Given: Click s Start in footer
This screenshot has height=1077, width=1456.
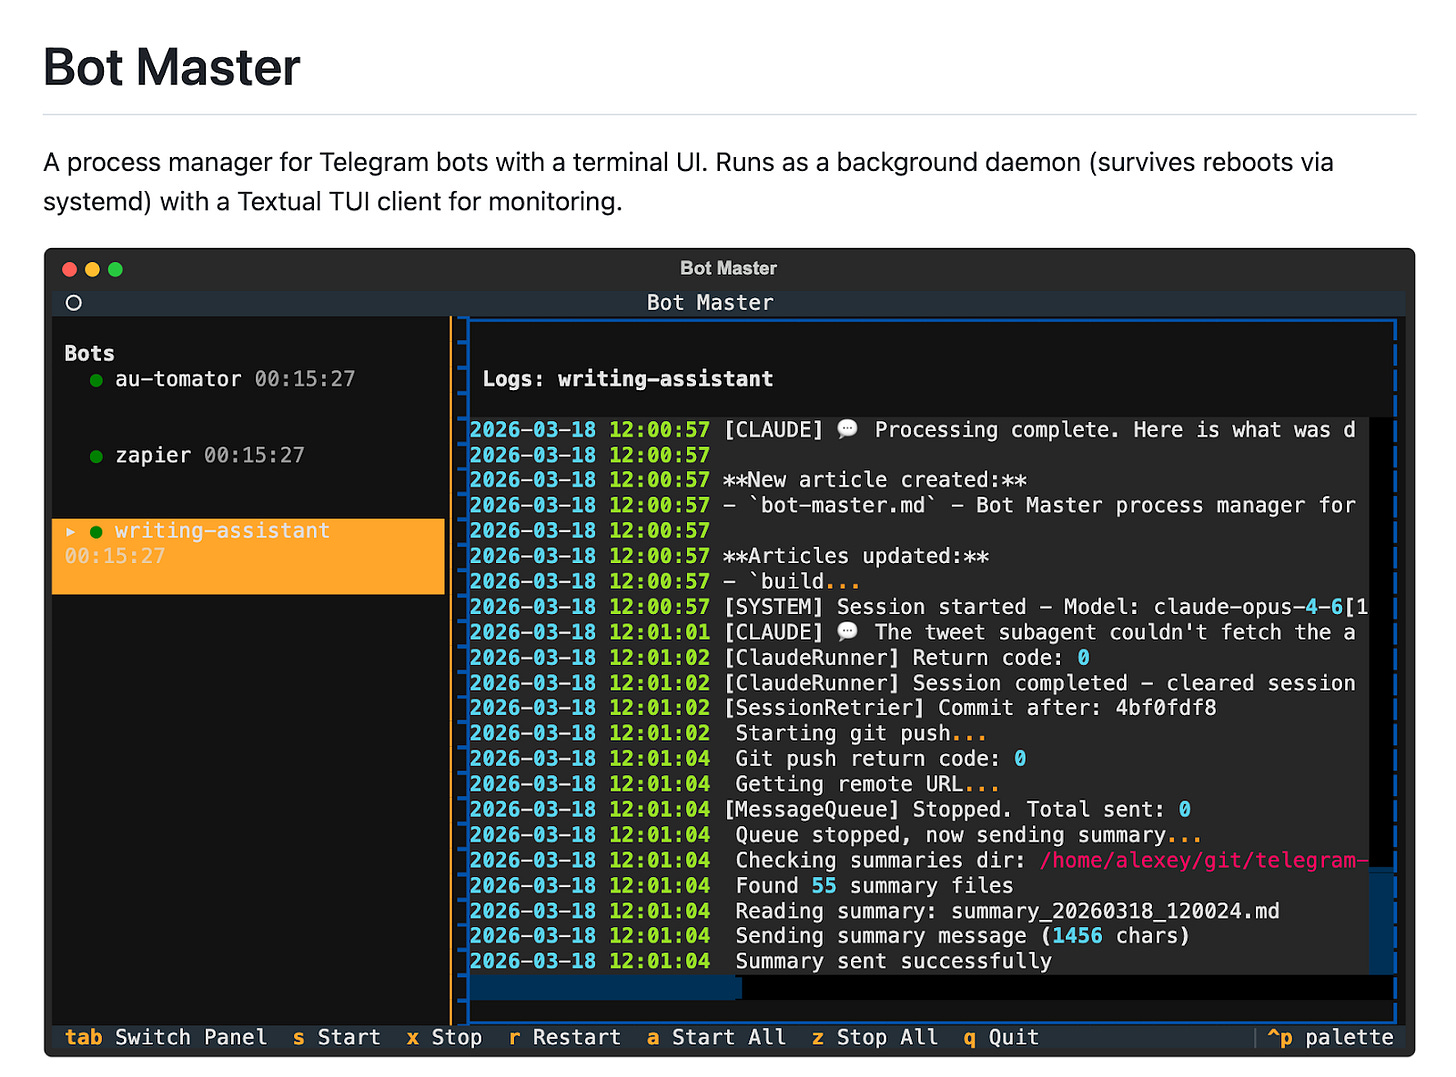Looking at the screenshot, I should click(337, 1037).
